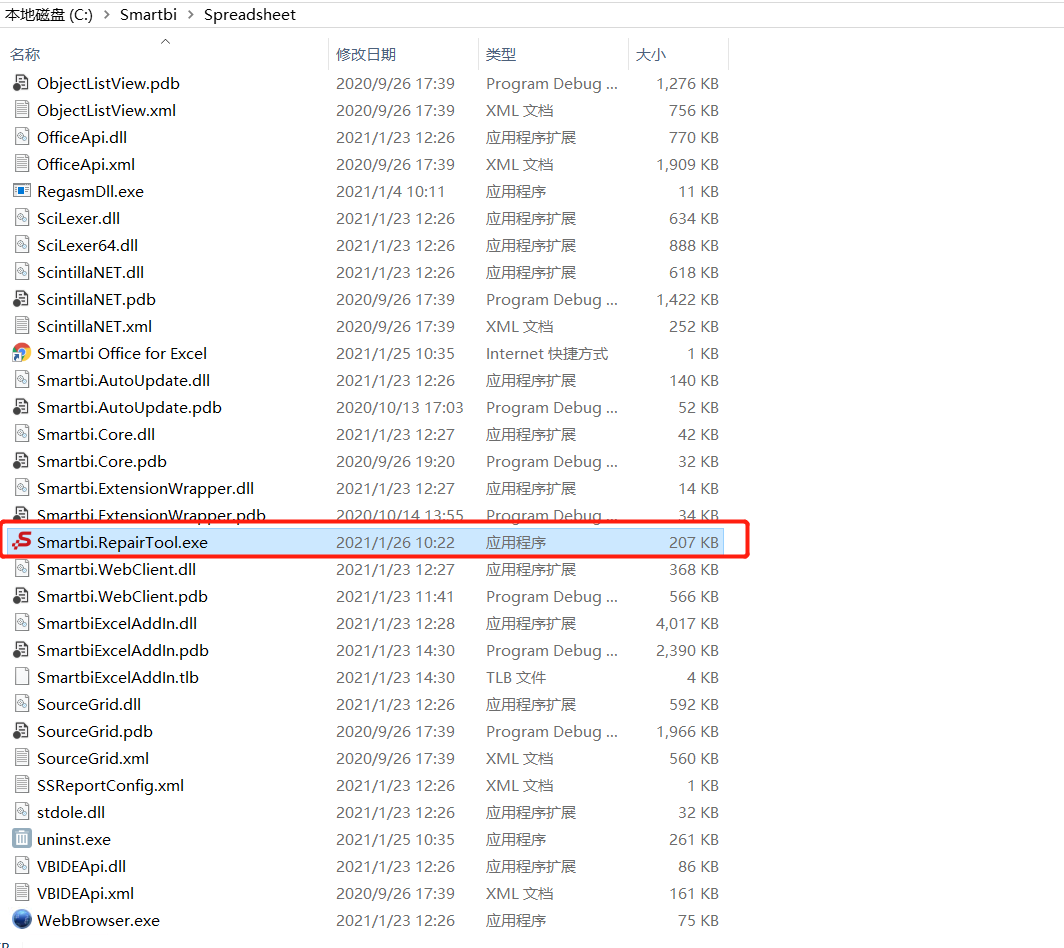
Task: Click the 207 KB size cell
Action: (694, 542)
